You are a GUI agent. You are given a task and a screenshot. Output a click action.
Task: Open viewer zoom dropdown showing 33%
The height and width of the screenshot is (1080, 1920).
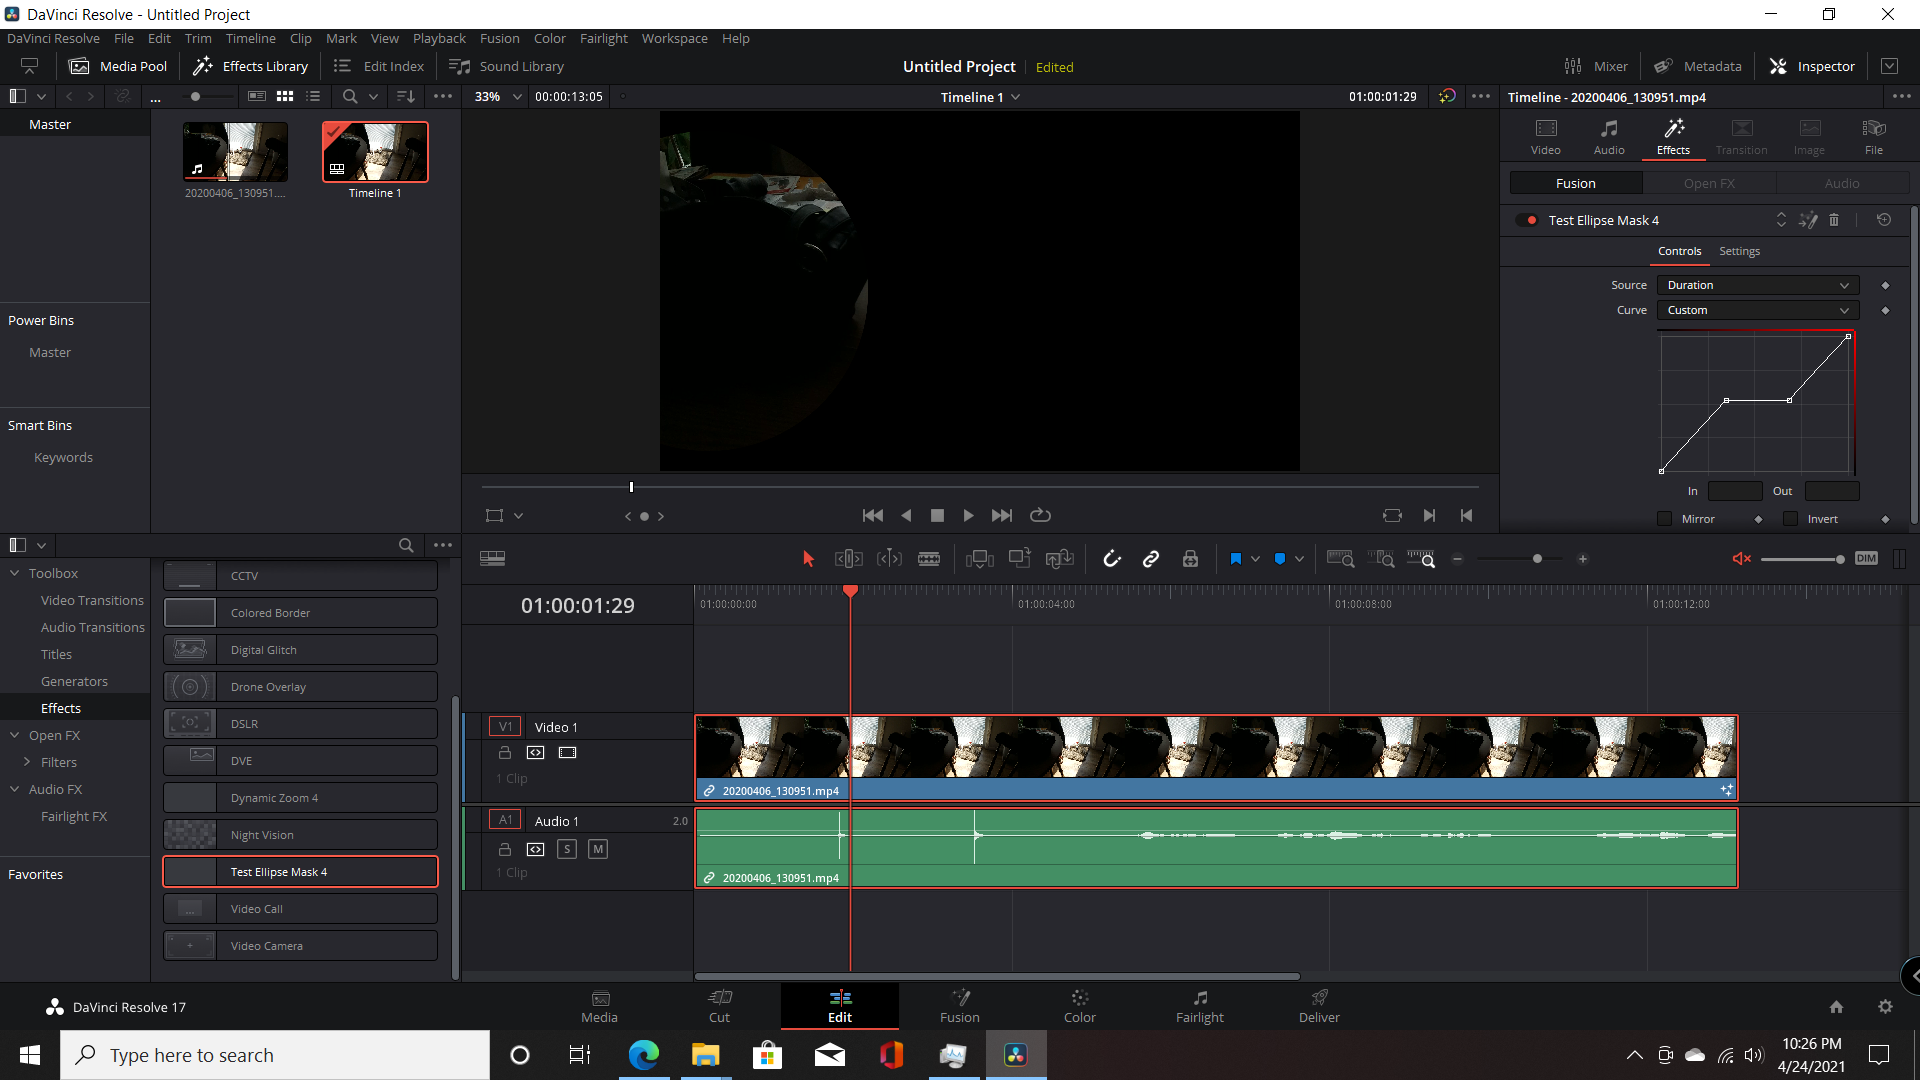point(499,97)
